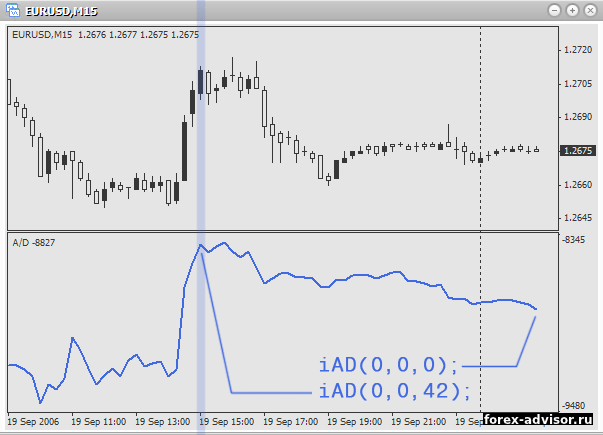Click the 1.2705 price scale value

coord(578,84)
